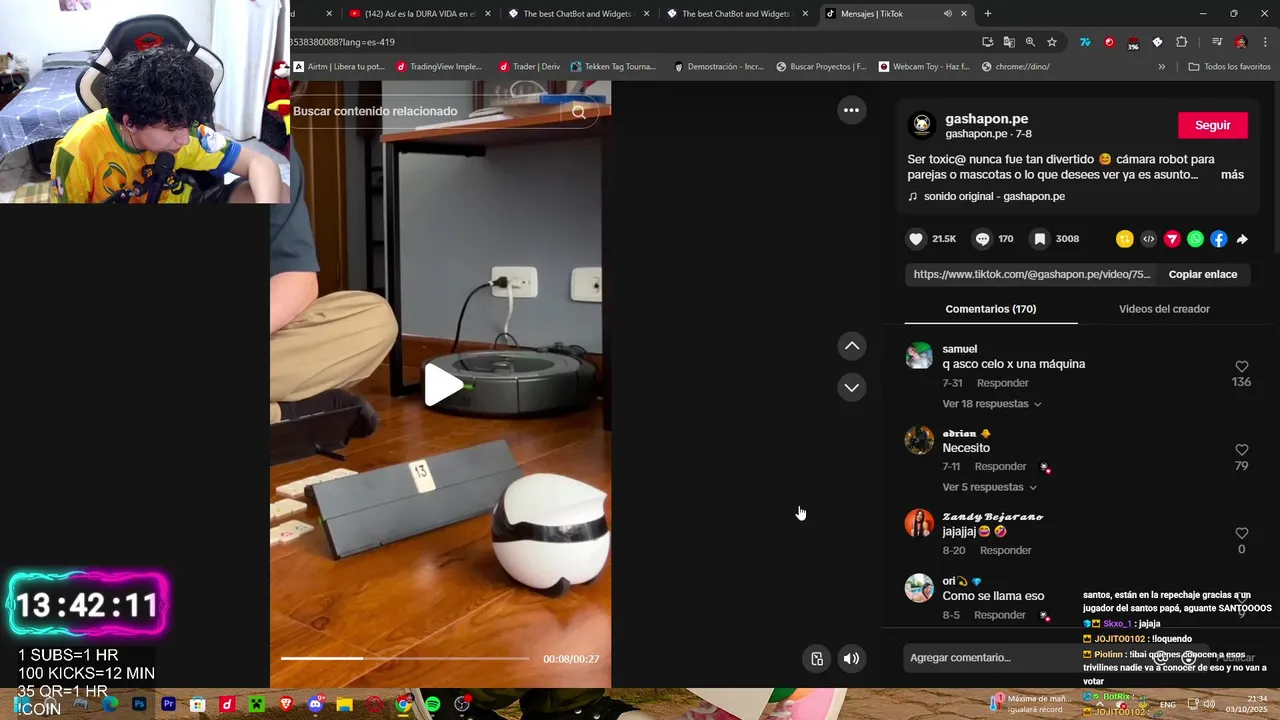Toggle the video sound speaker button

click(x=851, y=658)
